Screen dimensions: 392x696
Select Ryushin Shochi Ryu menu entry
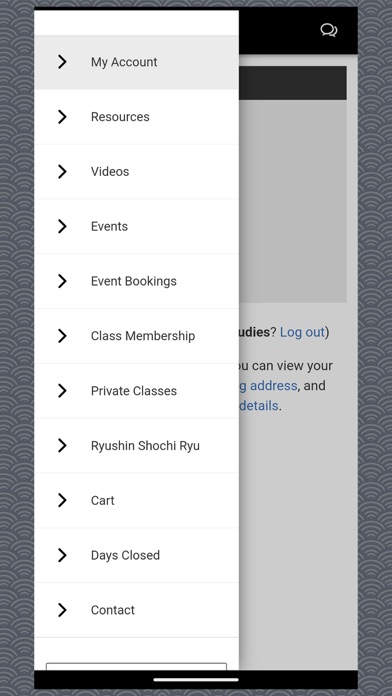coord(136,446)
